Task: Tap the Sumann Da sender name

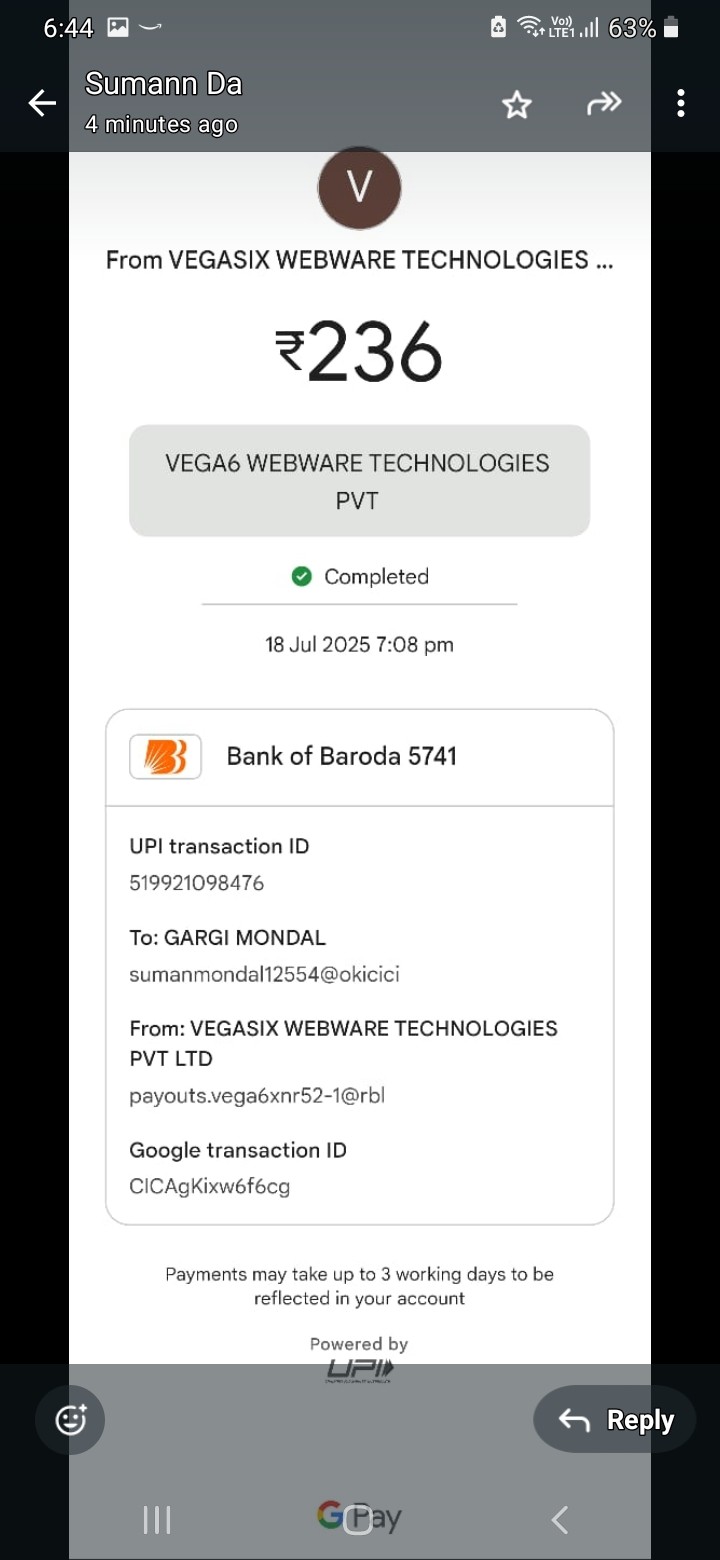Action: pos(163,84)
